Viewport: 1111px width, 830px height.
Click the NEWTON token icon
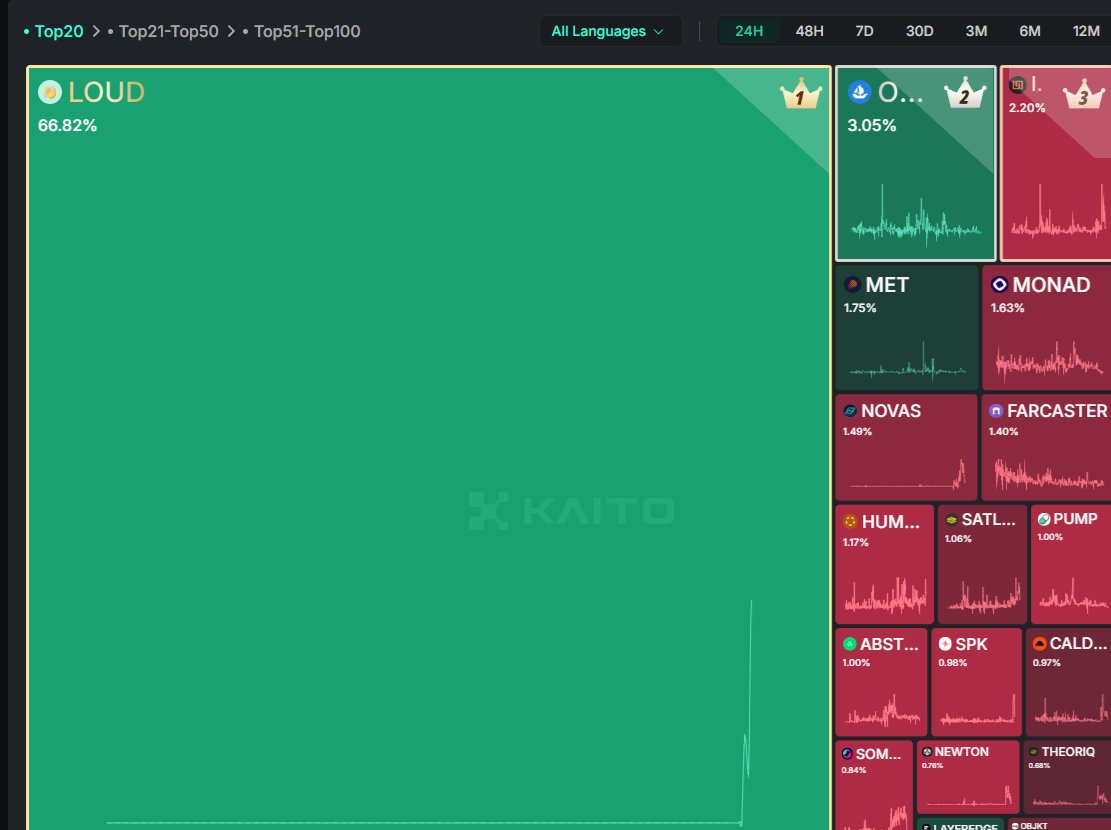click(x=927, y=752)
